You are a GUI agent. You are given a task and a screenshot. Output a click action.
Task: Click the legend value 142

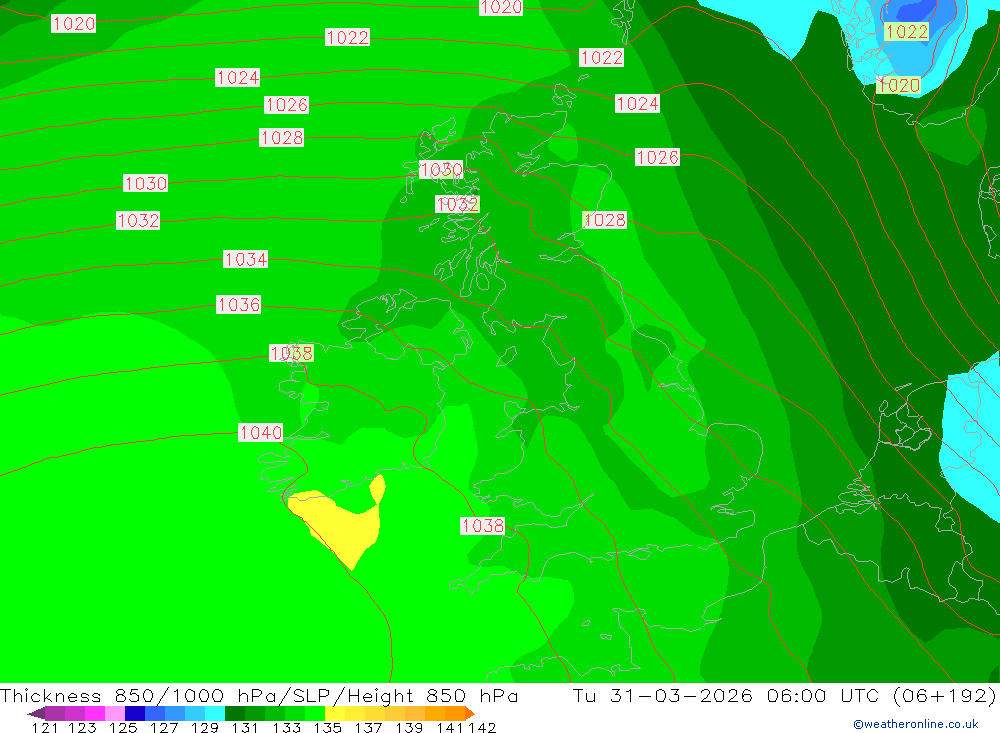point(482,727)
